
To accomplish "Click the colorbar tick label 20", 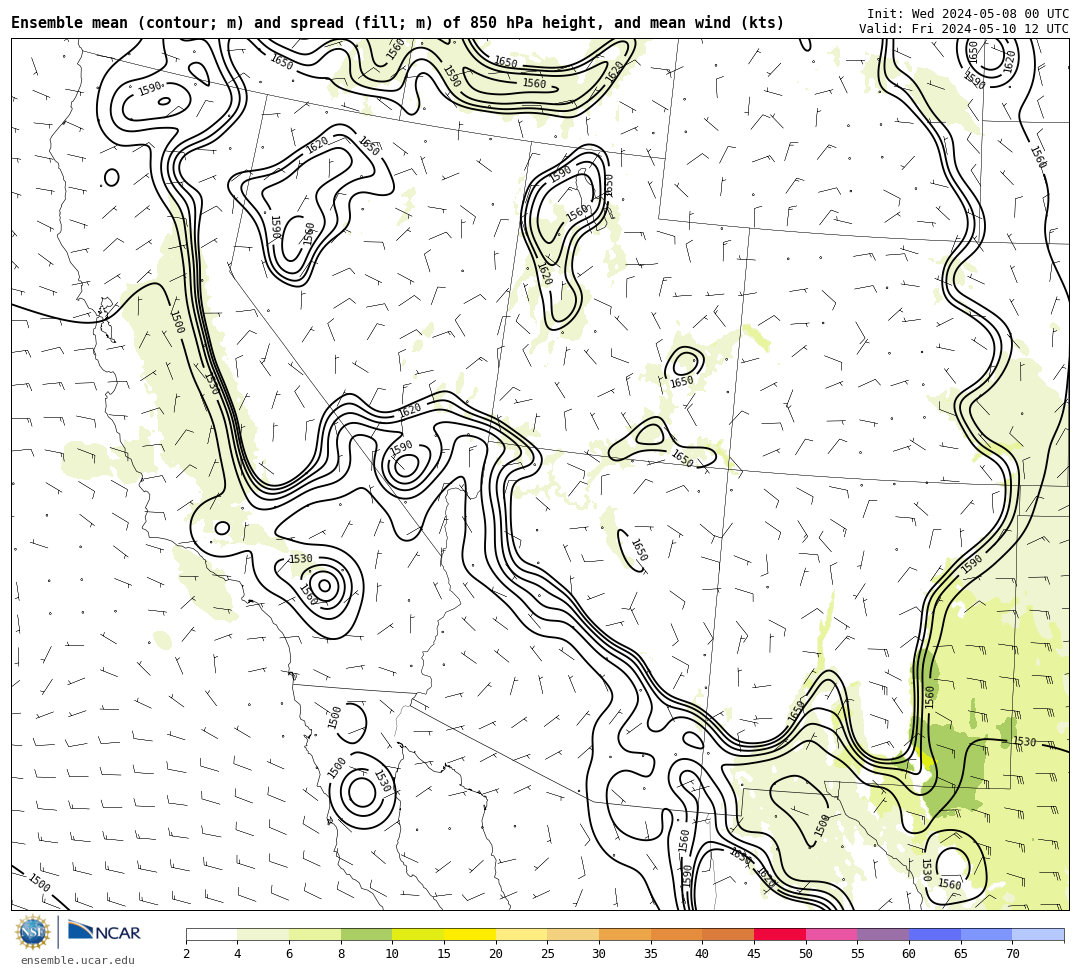I will pyautogui.click(x=496, y=954).
